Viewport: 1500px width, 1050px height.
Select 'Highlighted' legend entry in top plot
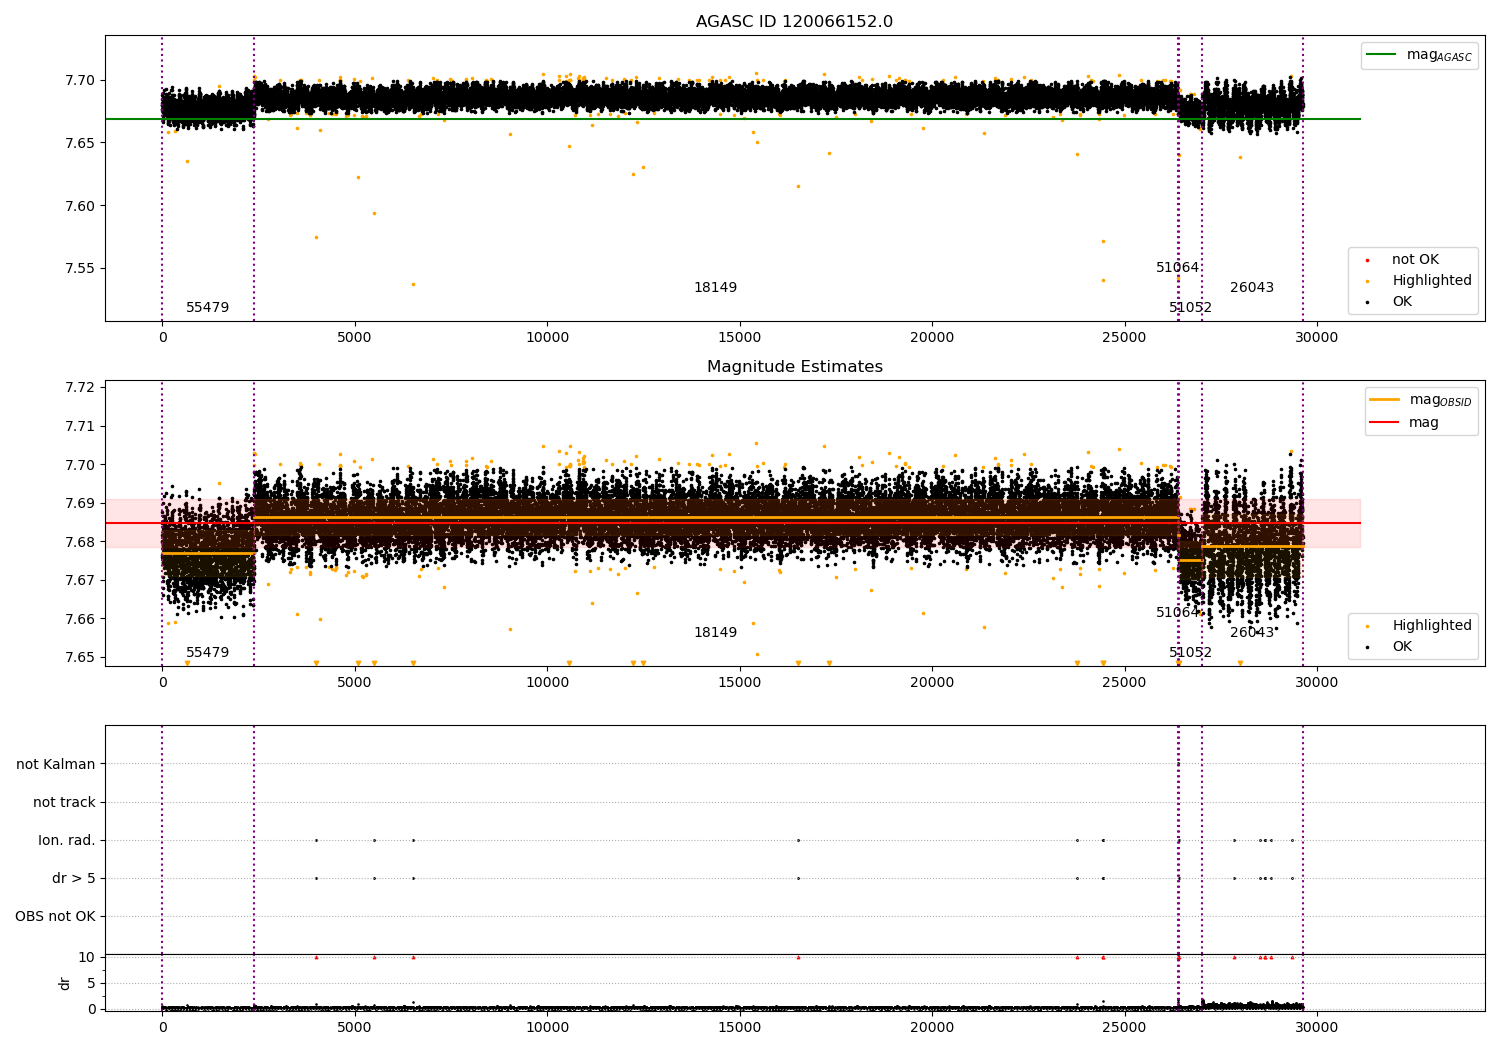(x=1432, y=281)
